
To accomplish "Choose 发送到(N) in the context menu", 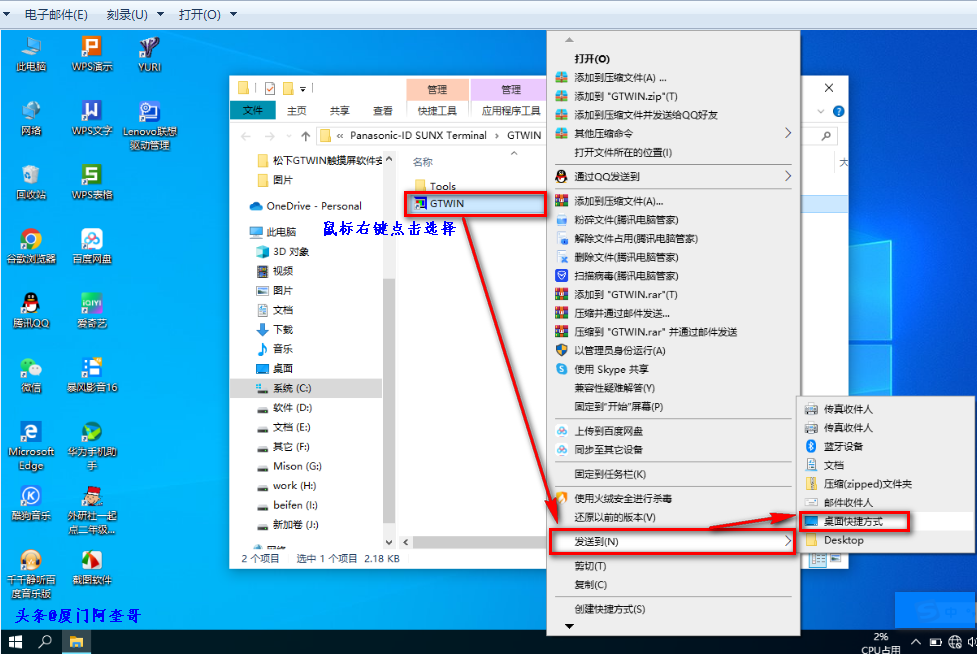I will click(x=595, y=542).
